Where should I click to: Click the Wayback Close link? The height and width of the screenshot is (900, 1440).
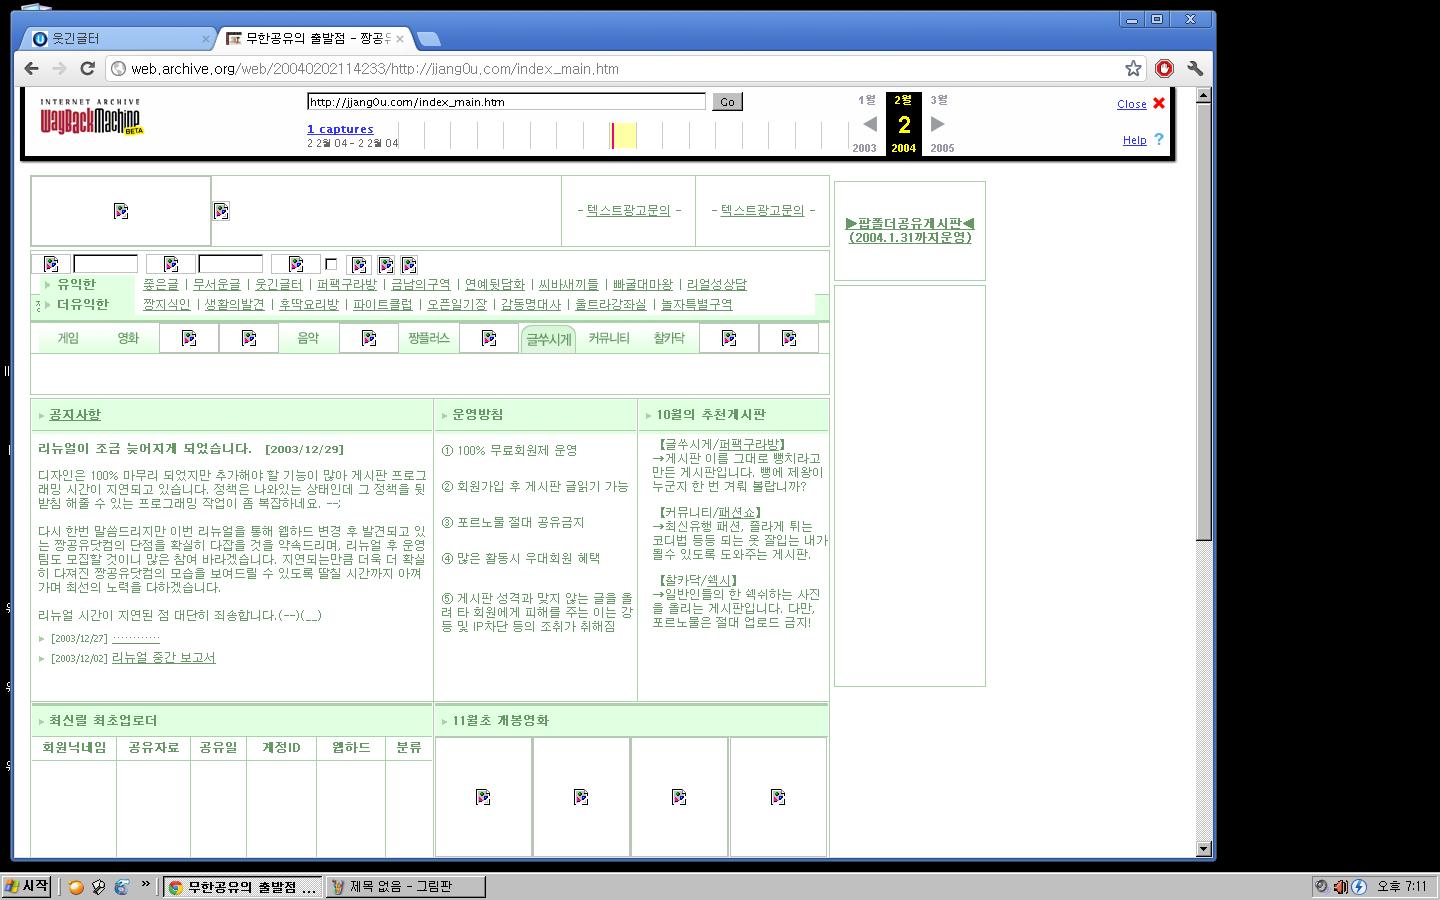tap(1131, 104)
